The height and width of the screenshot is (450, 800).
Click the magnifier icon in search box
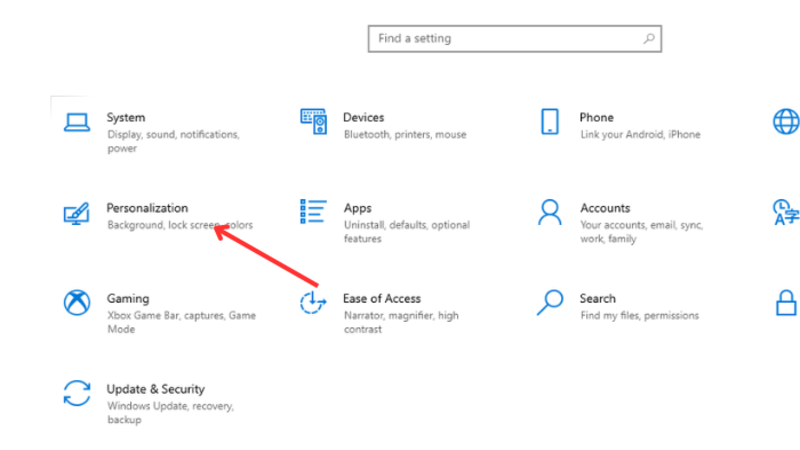click(x=649, y=39)
